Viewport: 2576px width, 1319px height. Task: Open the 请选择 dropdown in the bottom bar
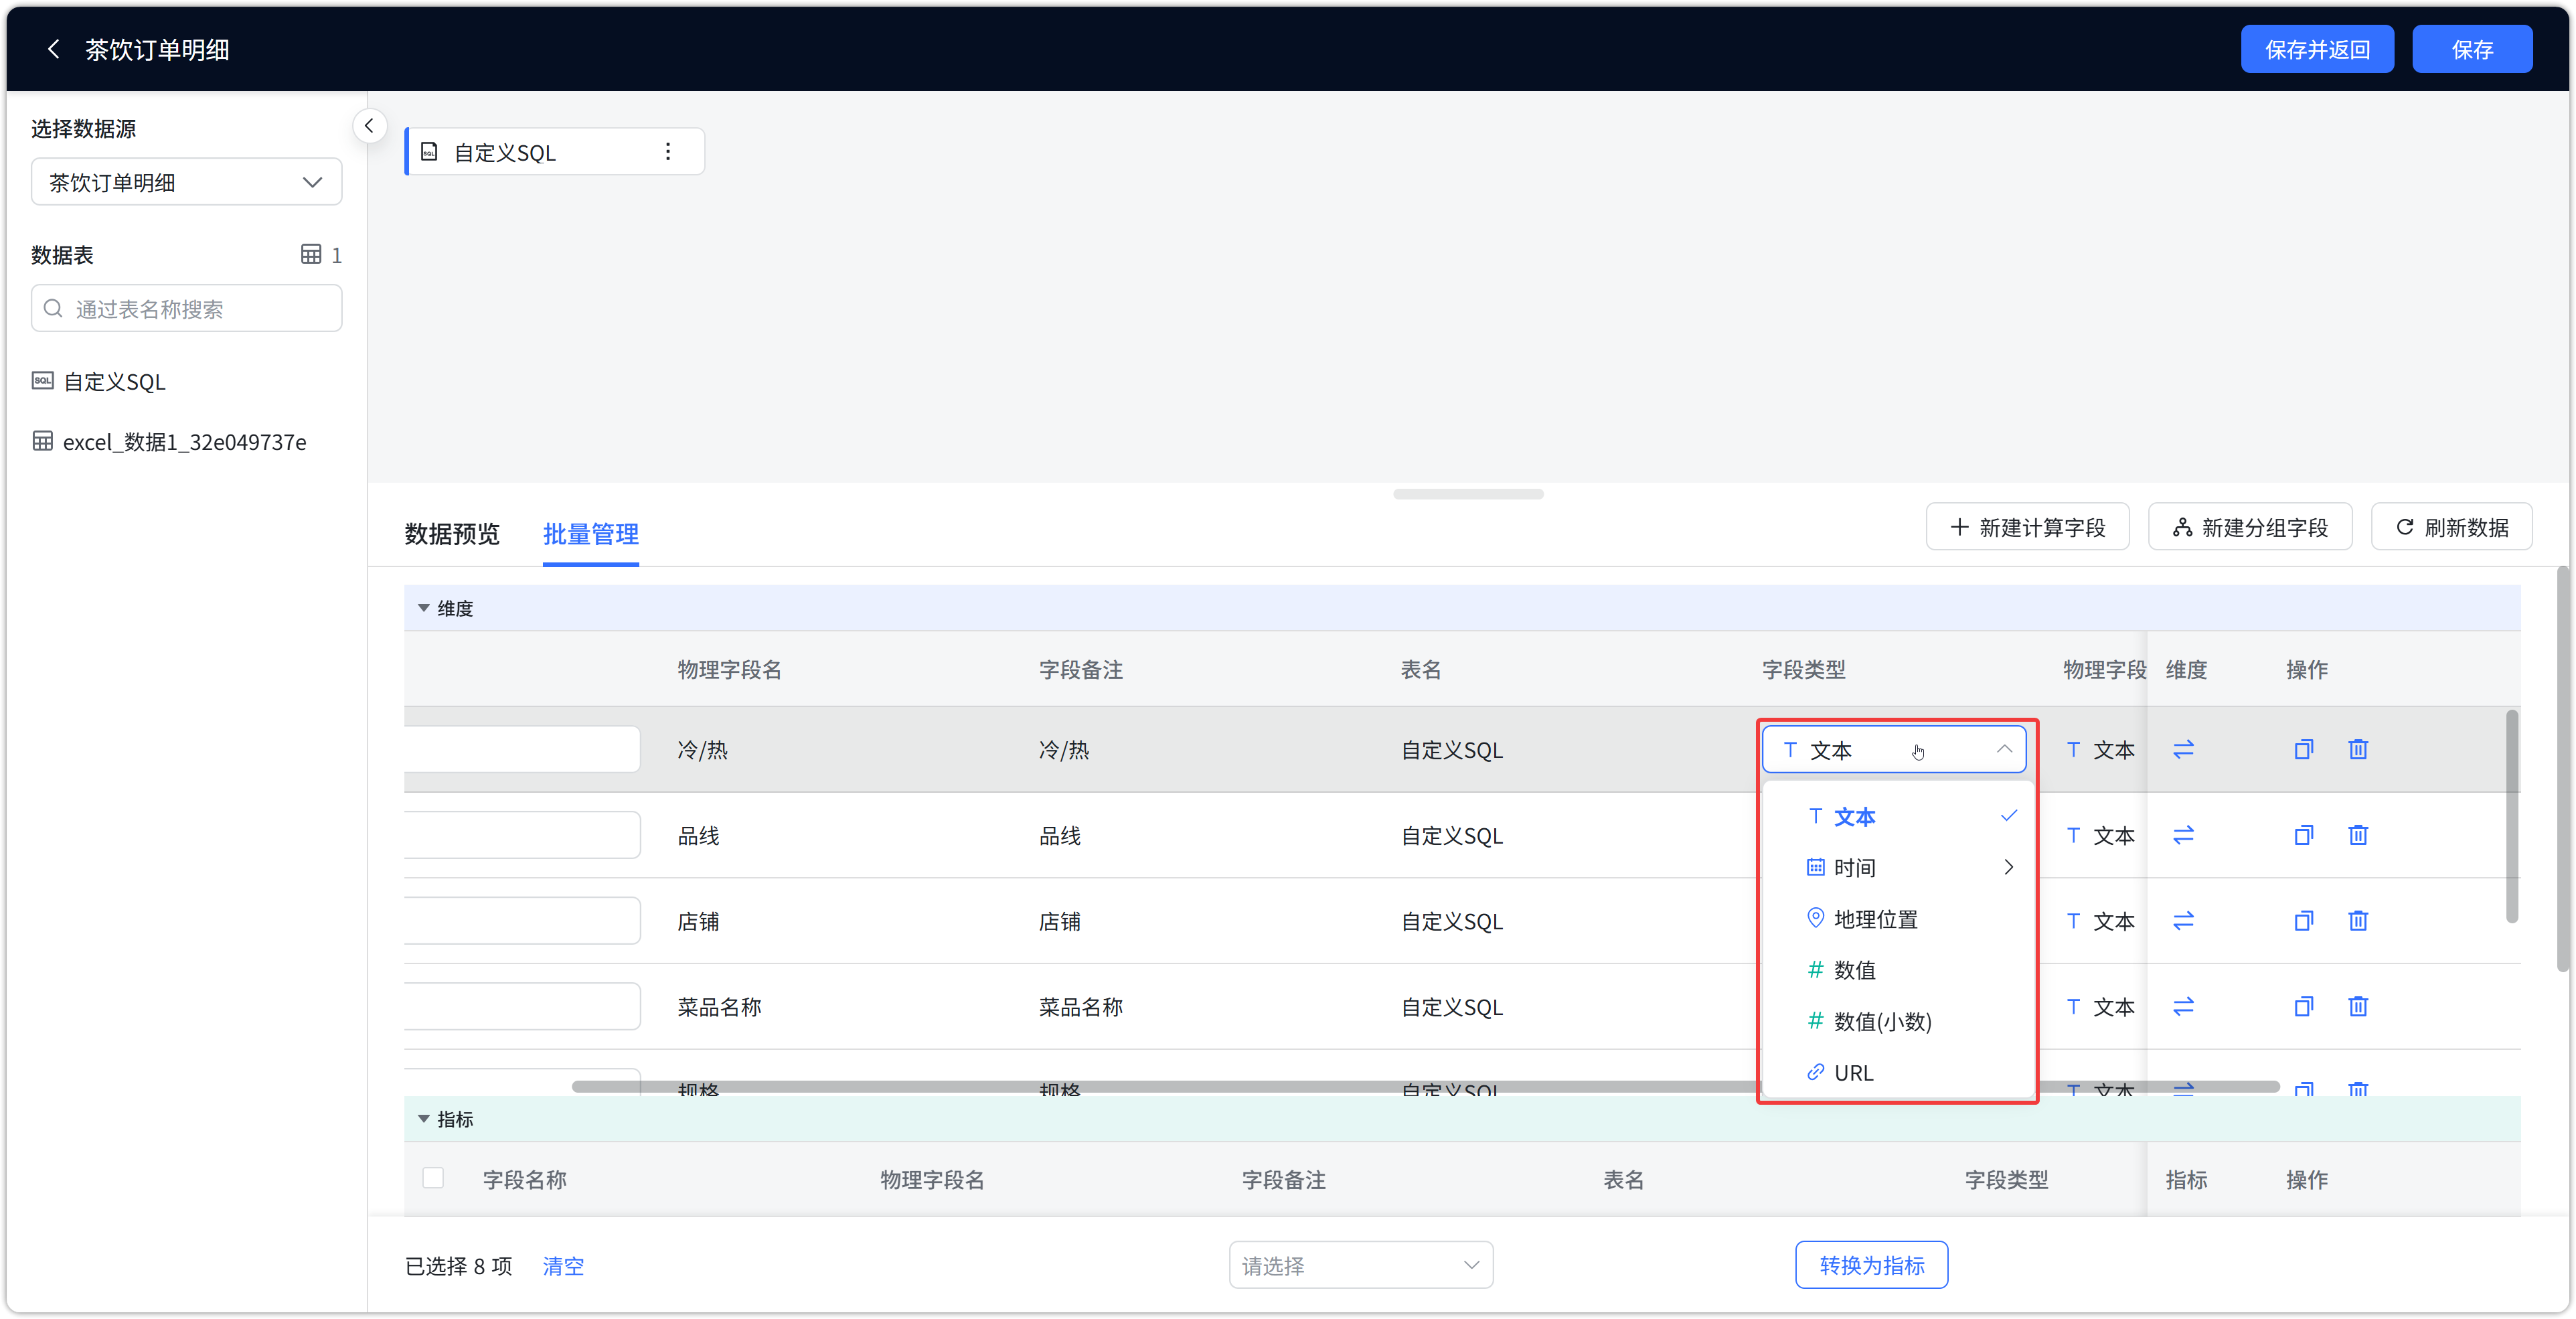[1361, 1265]
